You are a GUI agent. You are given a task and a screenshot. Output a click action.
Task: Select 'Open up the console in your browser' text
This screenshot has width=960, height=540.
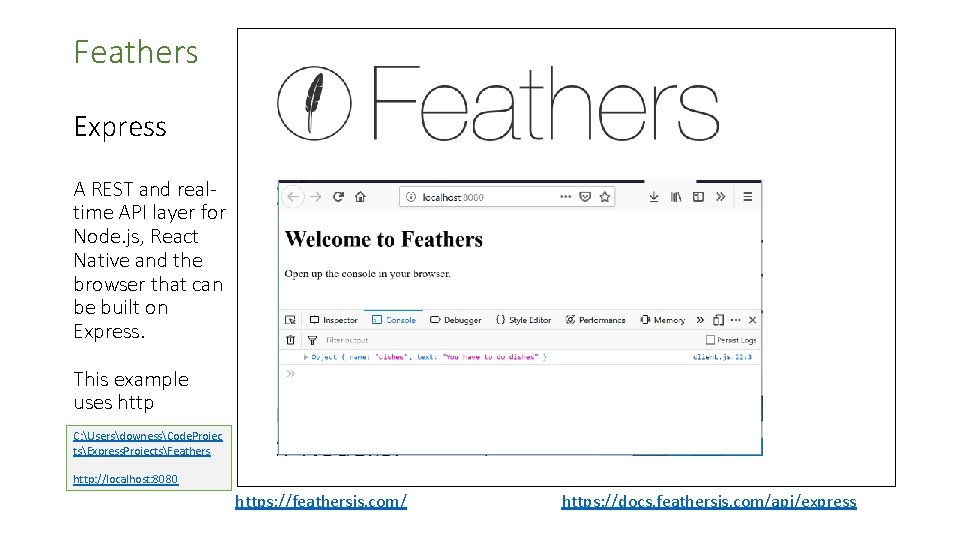pyautogui.click(x=367, y=274)
